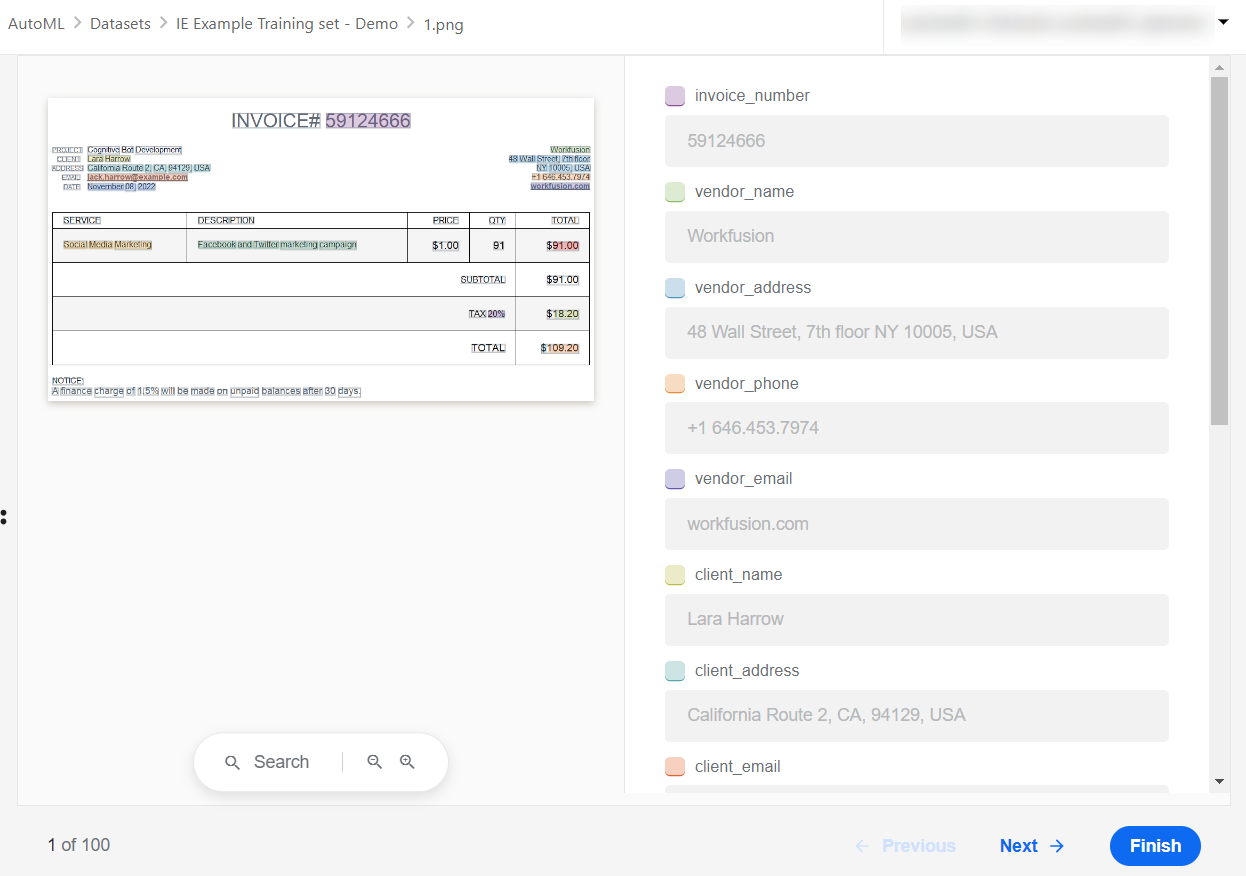Image resolution: width=1246 pixels, height=876 pixels.
Task: Click the zoom in magnifier icon
Action: coord(407,762)
